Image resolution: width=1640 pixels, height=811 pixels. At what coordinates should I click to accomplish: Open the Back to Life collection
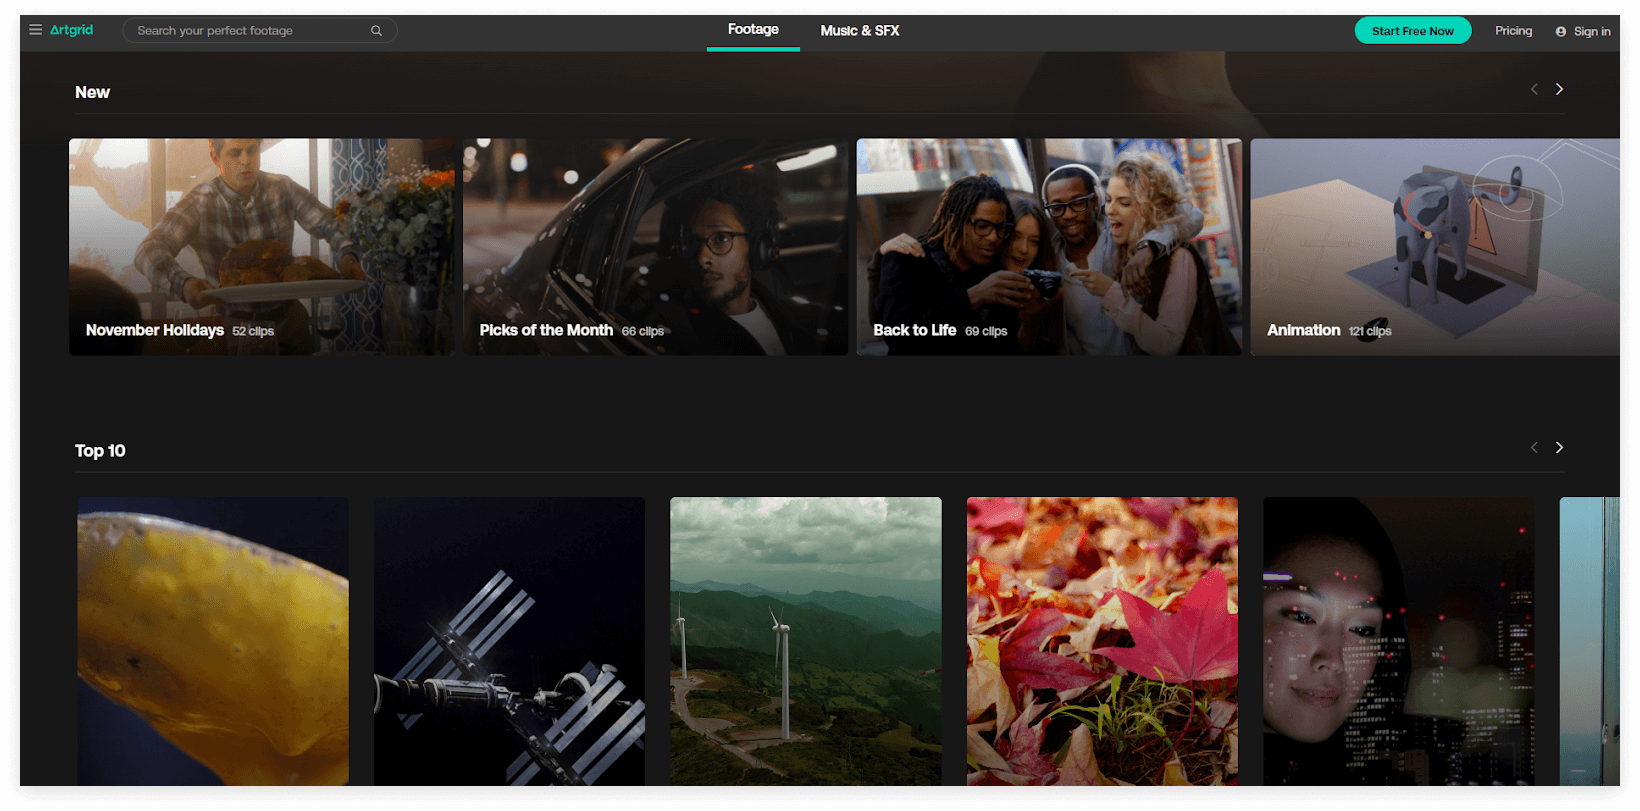[x=1049, y=247]
